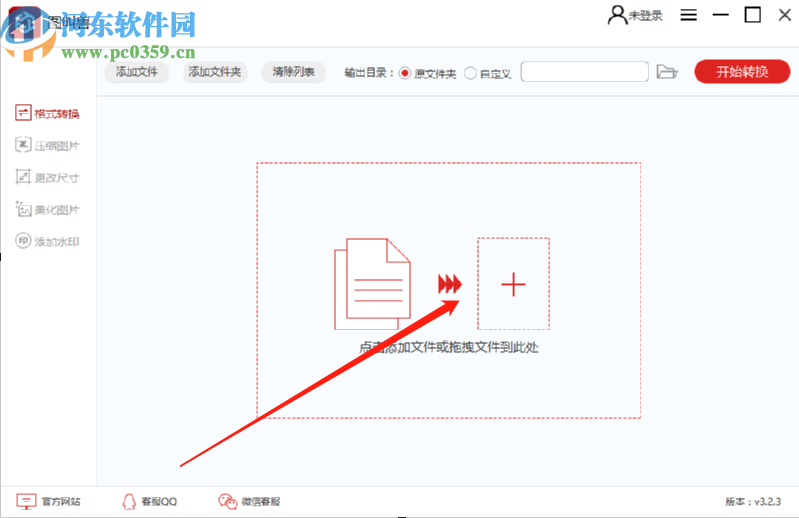Open the browse folder icon
799x518 pixels.
667,72
